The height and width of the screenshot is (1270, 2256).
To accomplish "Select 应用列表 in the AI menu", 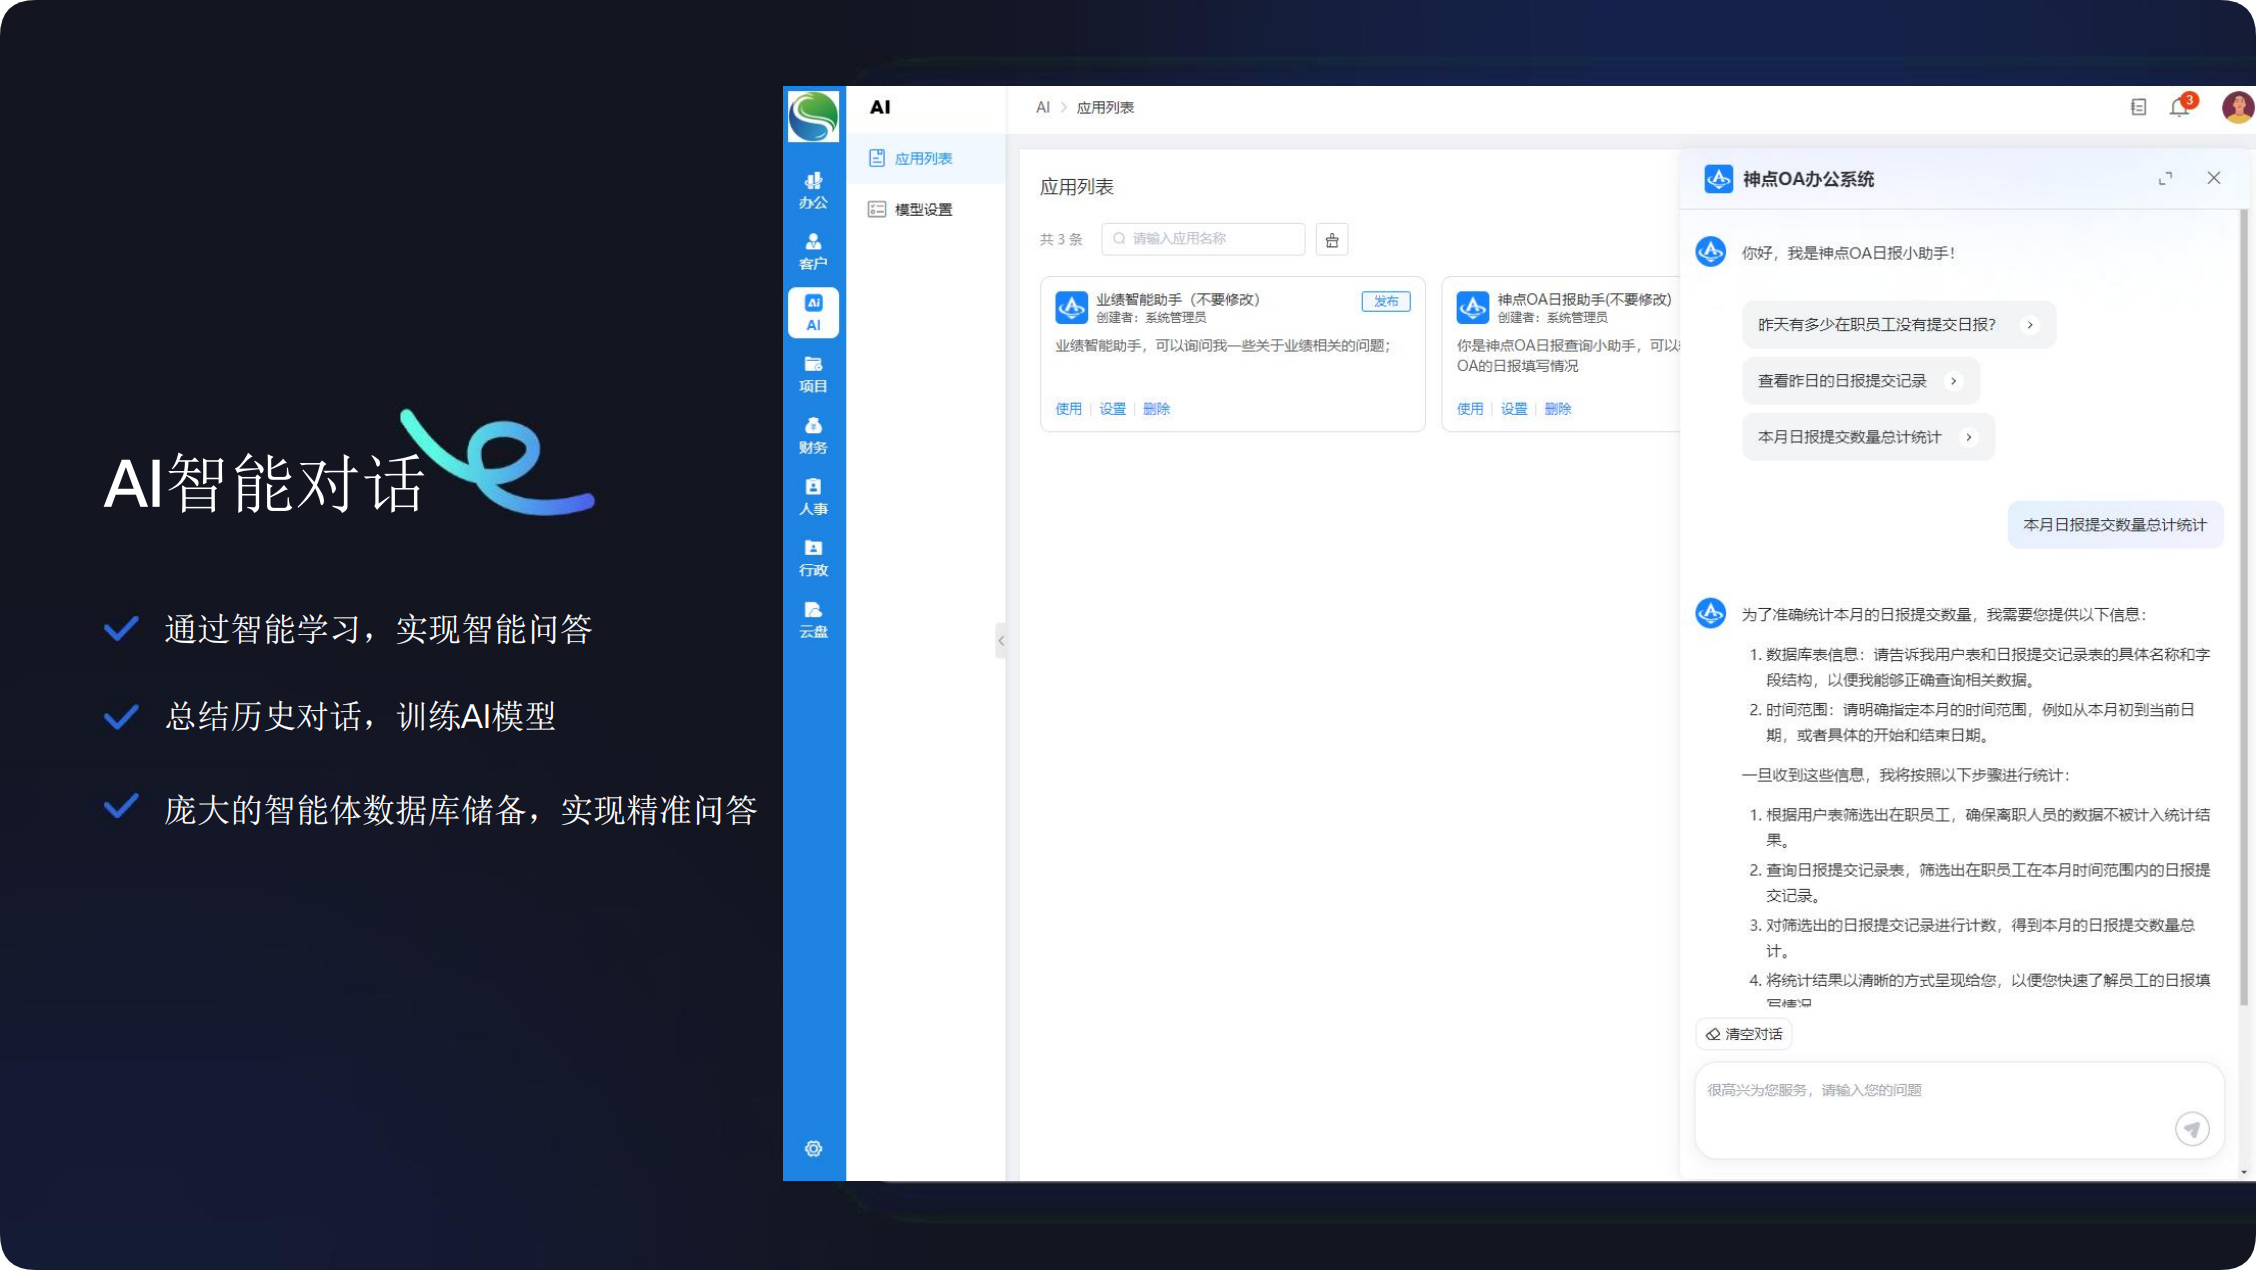I will coord(922,158).
